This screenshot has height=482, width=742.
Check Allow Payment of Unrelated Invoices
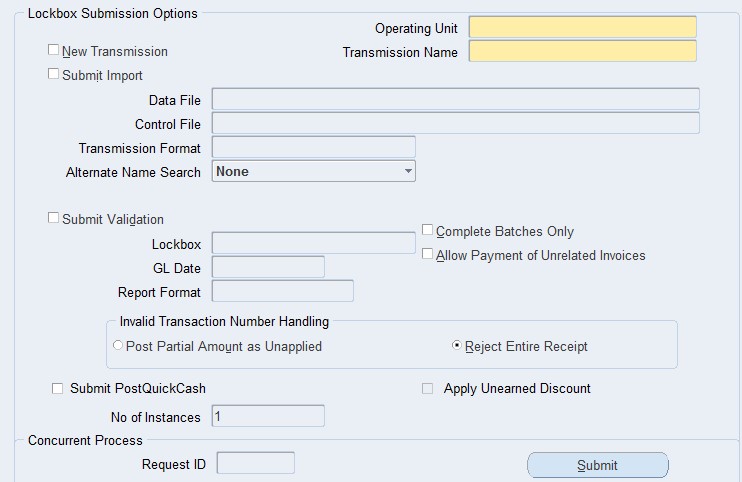[428, 254]
